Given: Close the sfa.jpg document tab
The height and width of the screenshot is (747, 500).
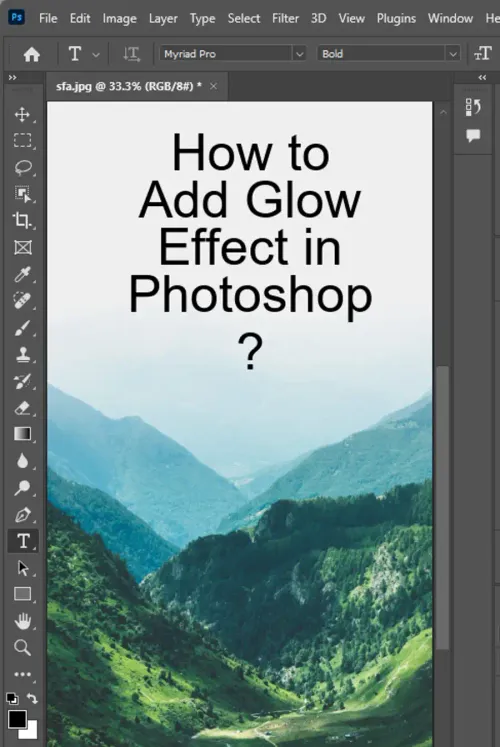Looking at the screenshot, I should (213, 86).
